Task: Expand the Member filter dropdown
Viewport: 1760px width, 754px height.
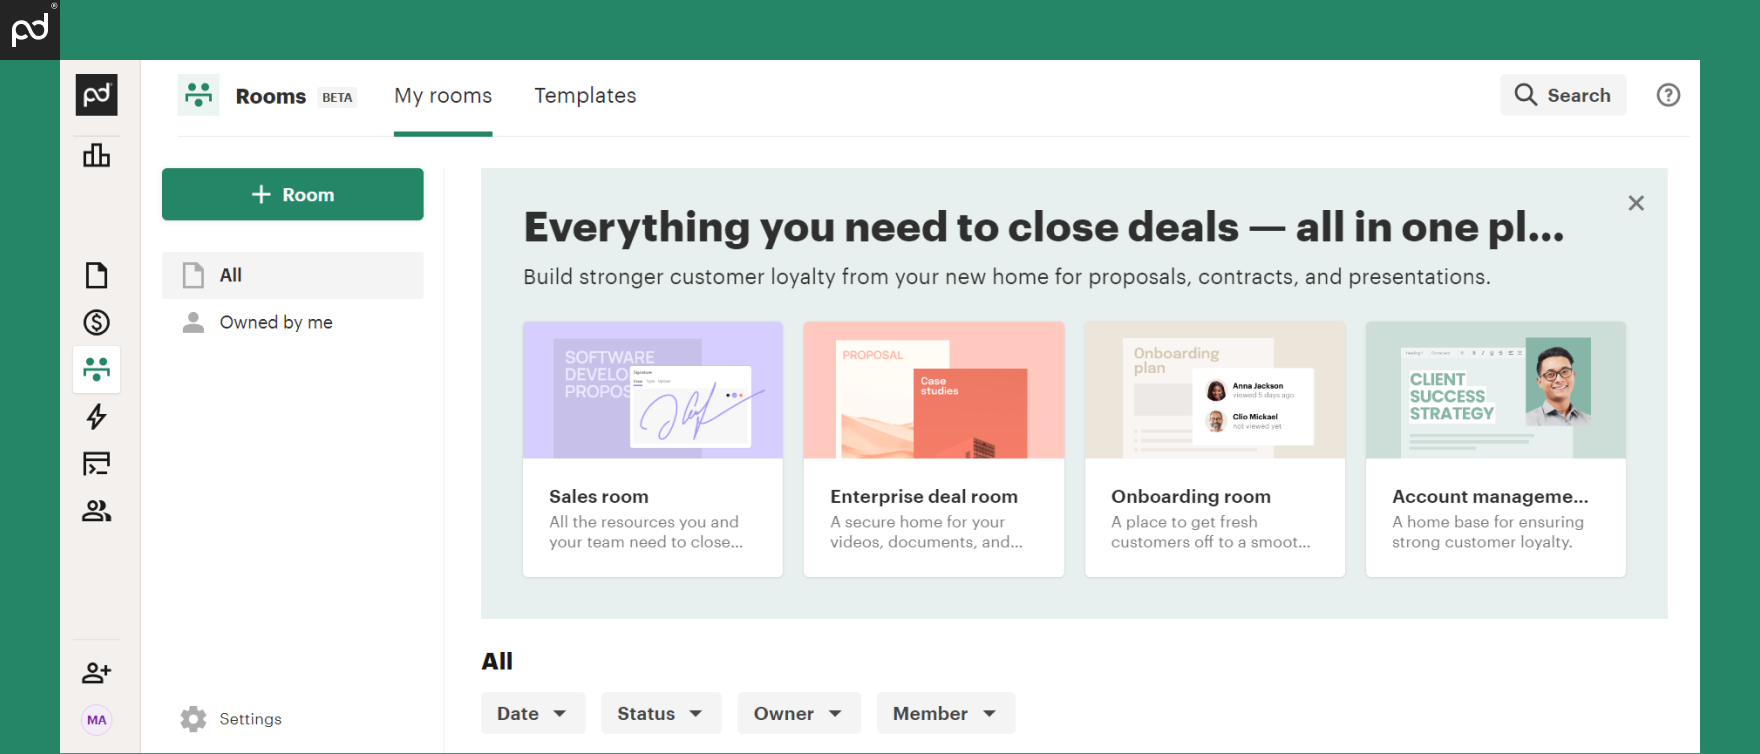Action: [x=945, y=713]
